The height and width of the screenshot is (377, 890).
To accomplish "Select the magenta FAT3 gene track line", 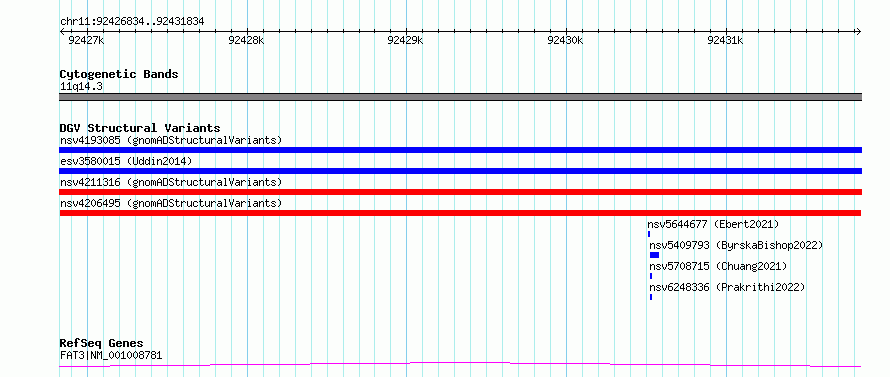I will pyautogui.click(x=460, y=364).
